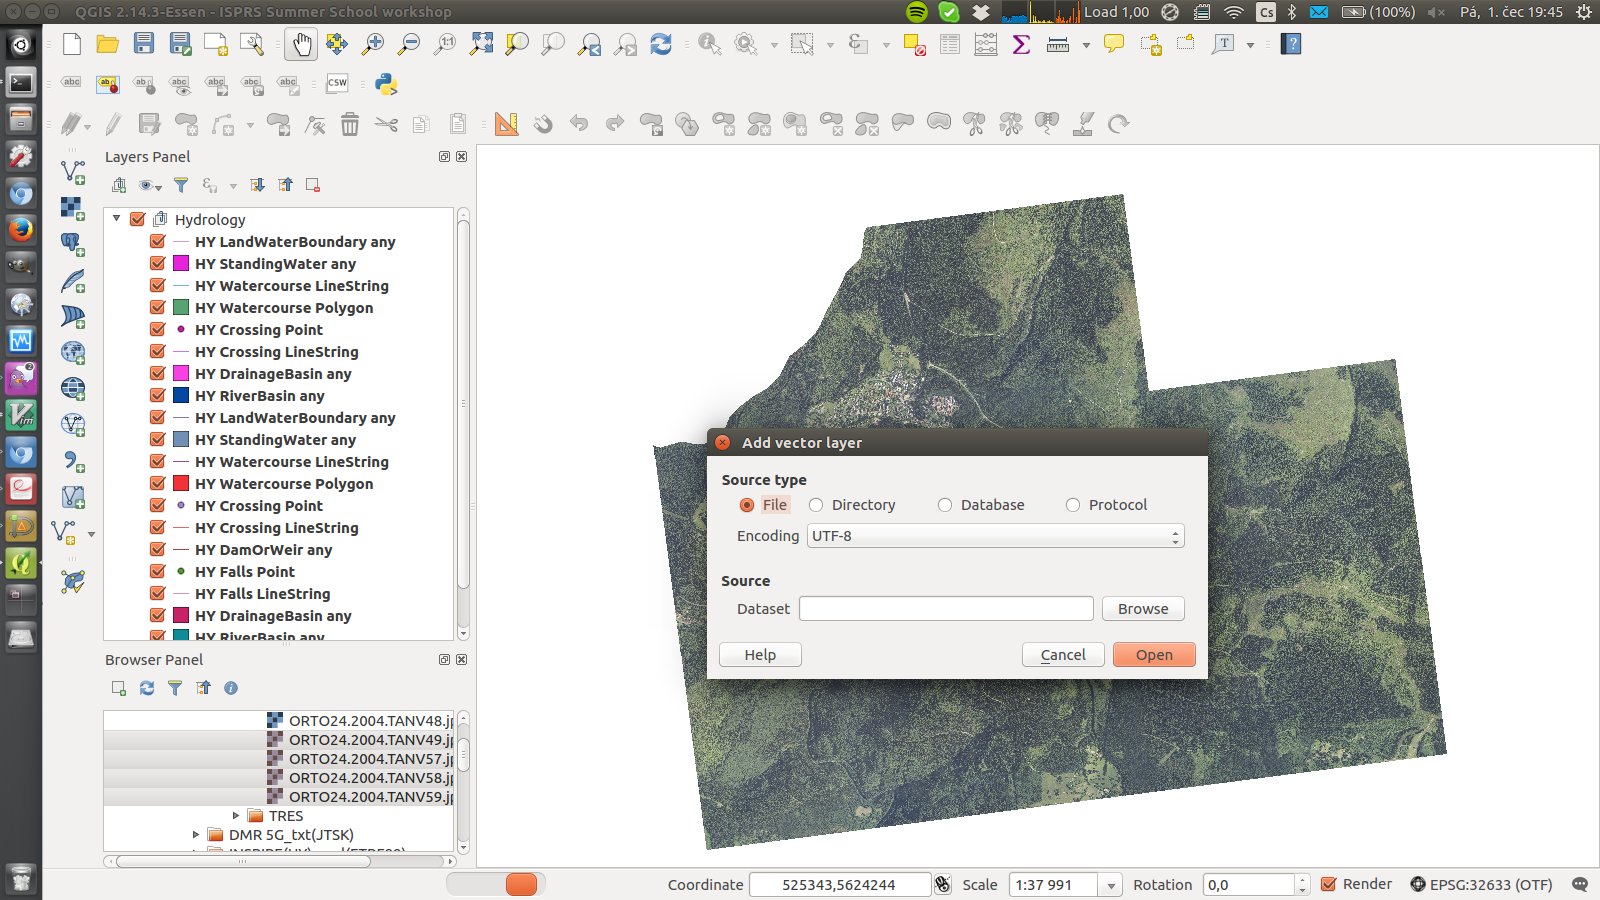The width and height of the screenshot is (1600, 900).
Task: Click the Refresh icon in Browser Panel
Action: (x=147, y=688)
